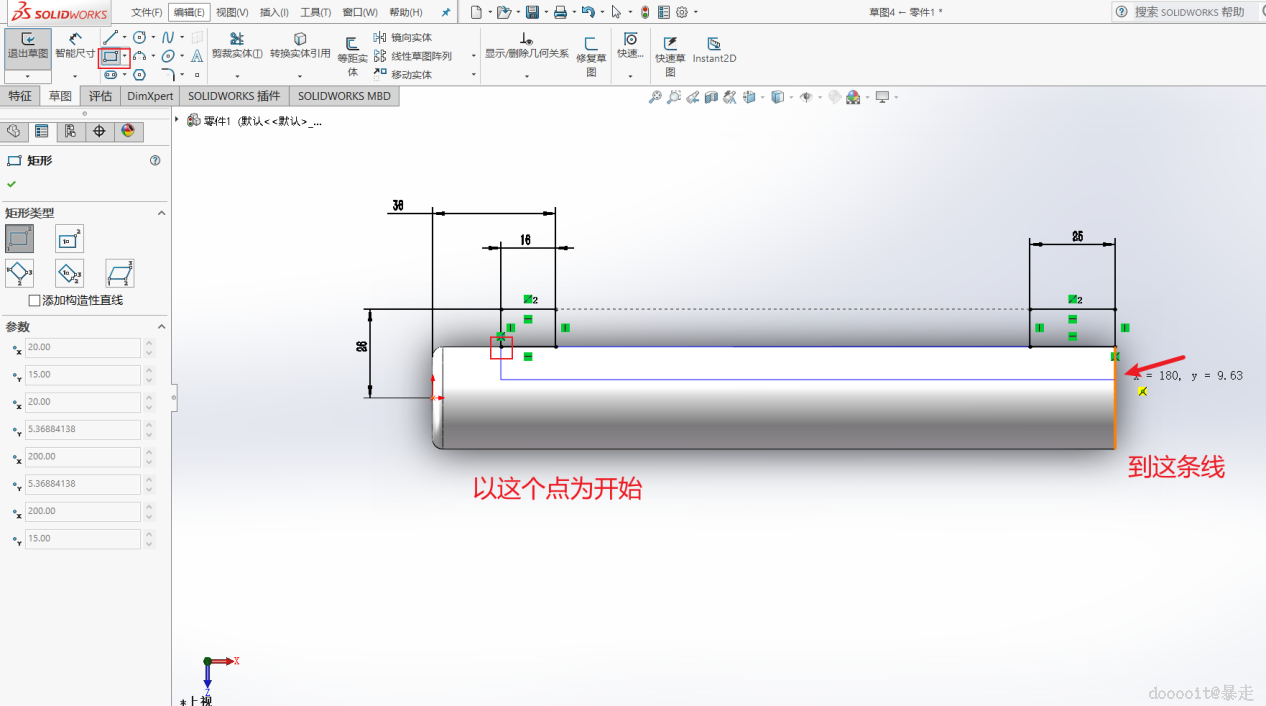Open the 视图(V) menu
Image resolution: width=1266 pixels, height=706 pixels.
[x=232, y=12]
